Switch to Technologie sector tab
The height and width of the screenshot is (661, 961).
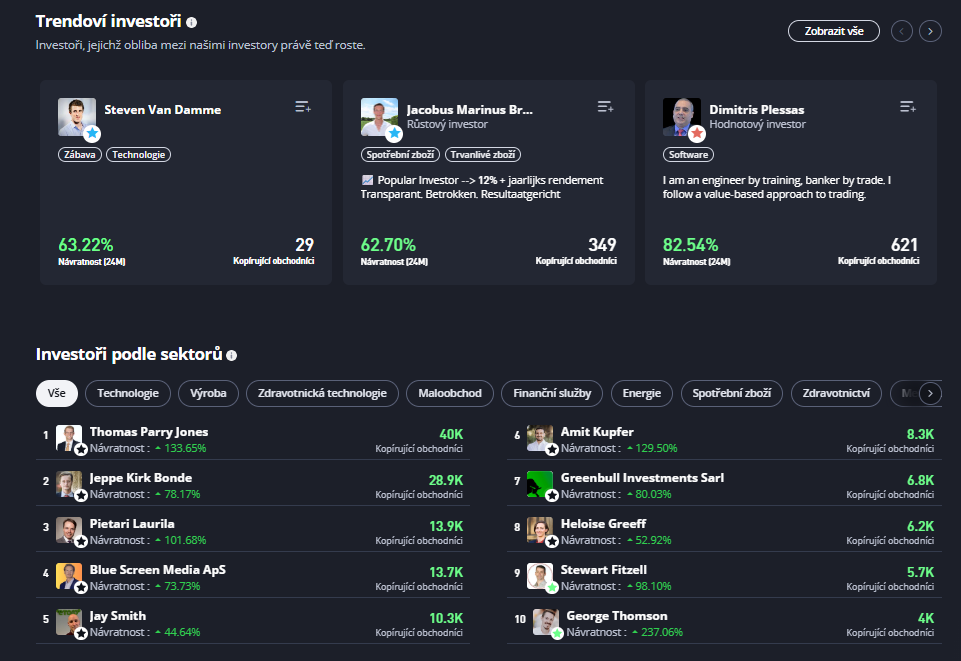128,393
